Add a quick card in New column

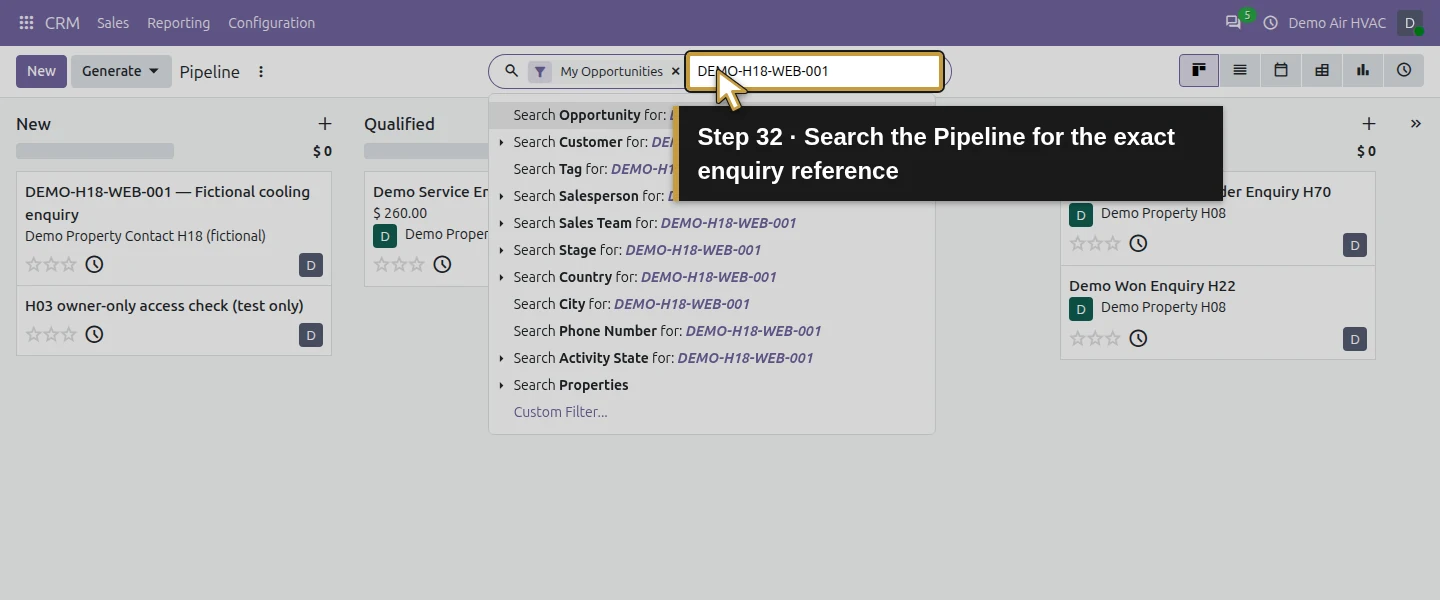(x=325, y=124)
